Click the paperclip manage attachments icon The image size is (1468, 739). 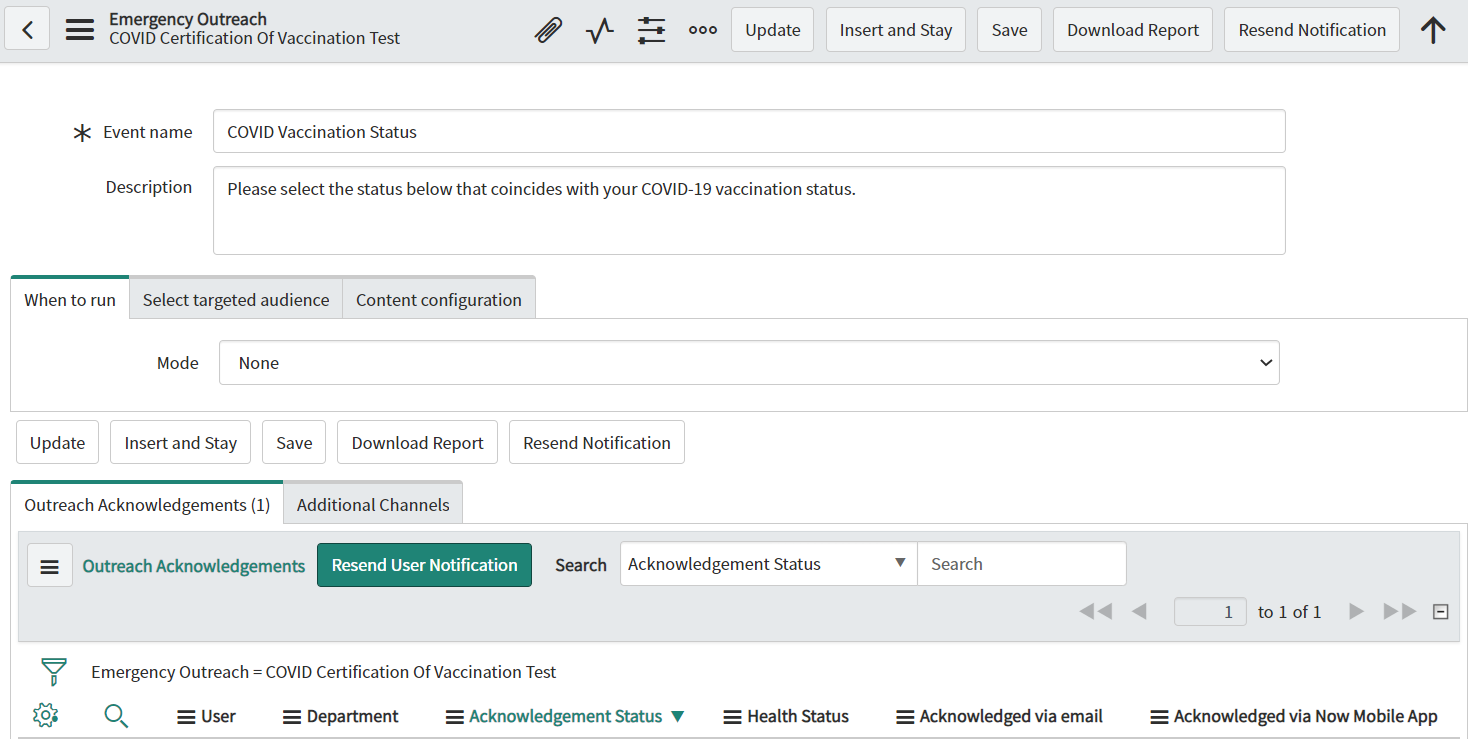click(548, 30)
